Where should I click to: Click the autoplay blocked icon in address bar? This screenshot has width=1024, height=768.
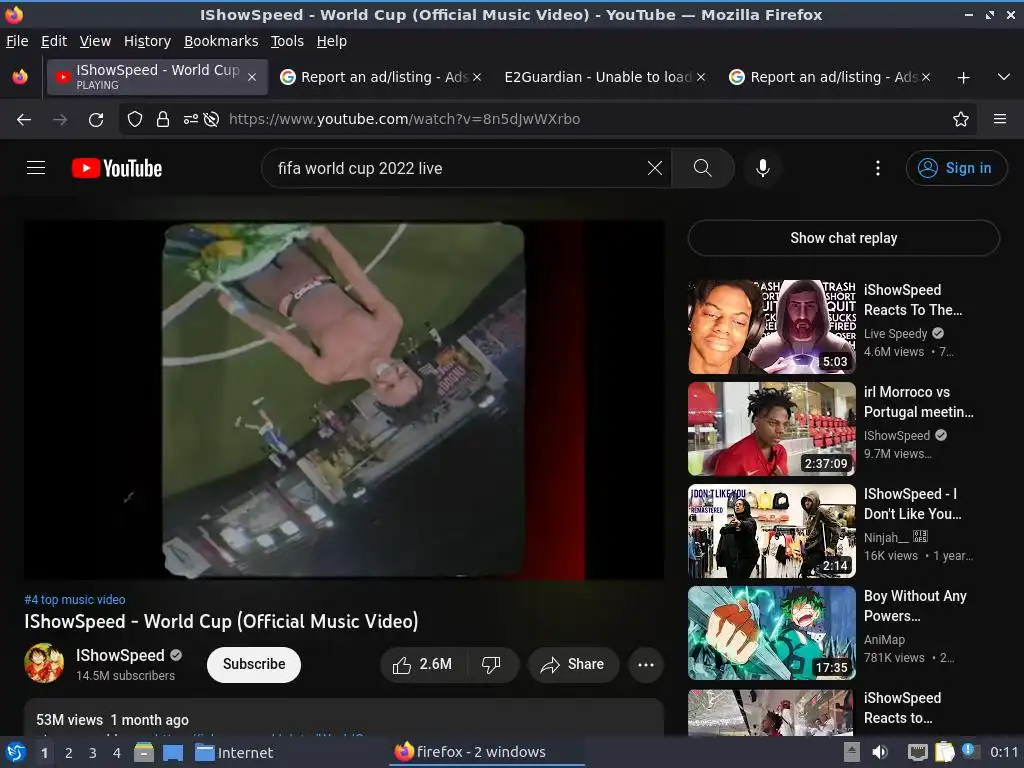click(211, 120)
